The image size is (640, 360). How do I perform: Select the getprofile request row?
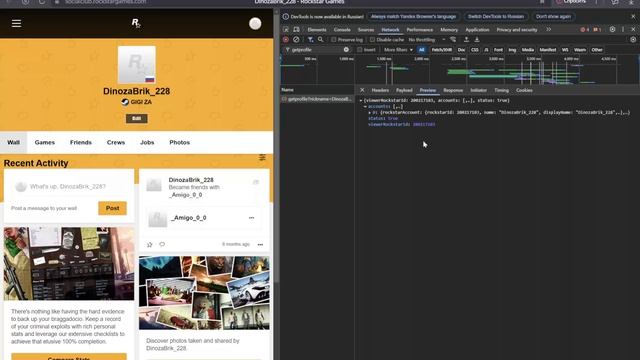(317, 99)
